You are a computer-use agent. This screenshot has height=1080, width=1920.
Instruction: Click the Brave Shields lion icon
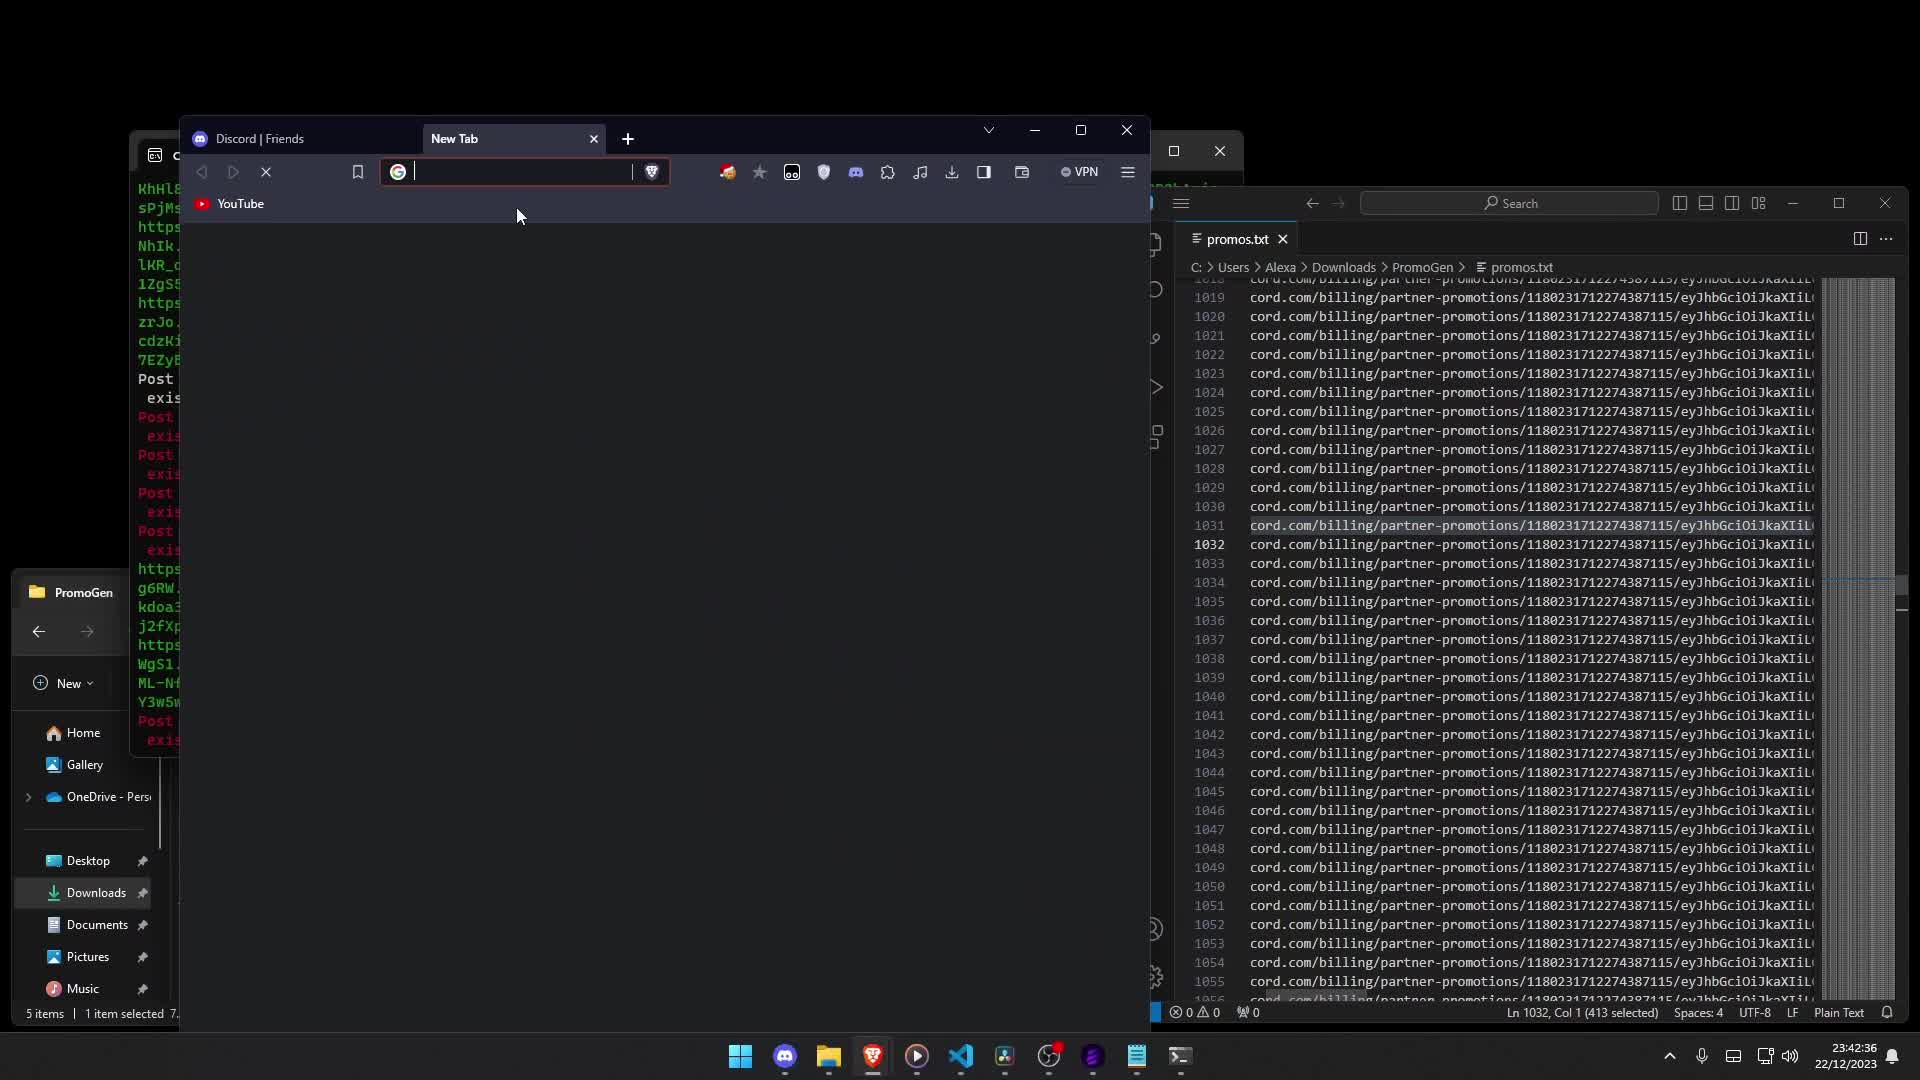point(652,172)
